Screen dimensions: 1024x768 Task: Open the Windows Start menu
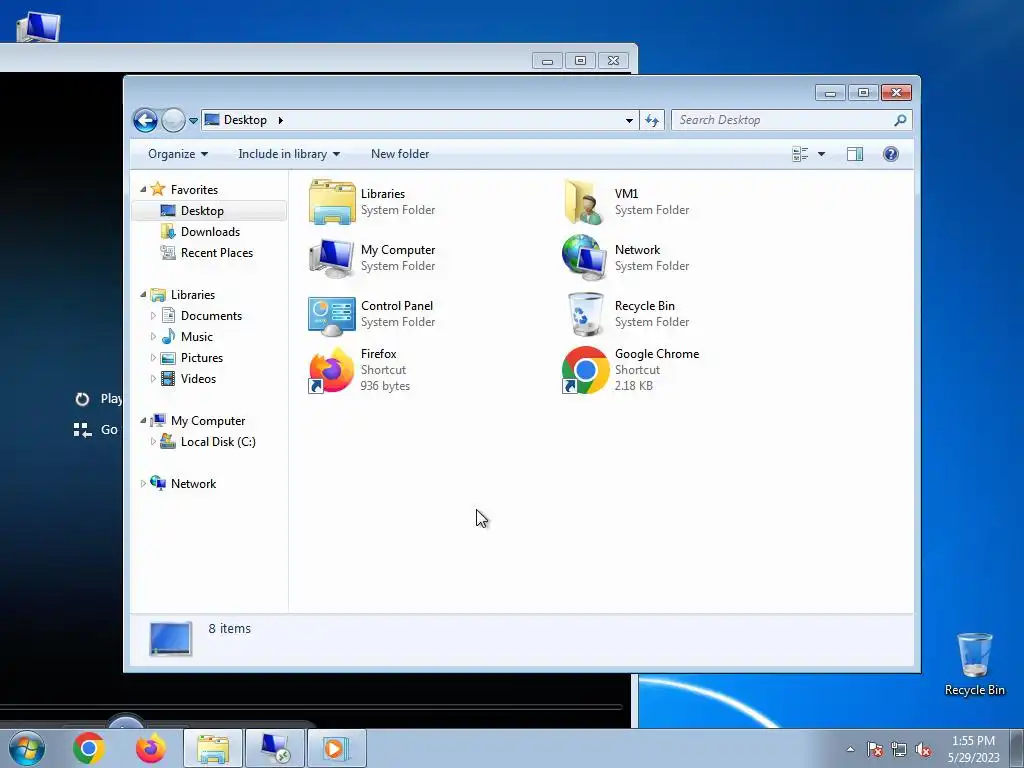pyautogui.click(x=26, y=748)
